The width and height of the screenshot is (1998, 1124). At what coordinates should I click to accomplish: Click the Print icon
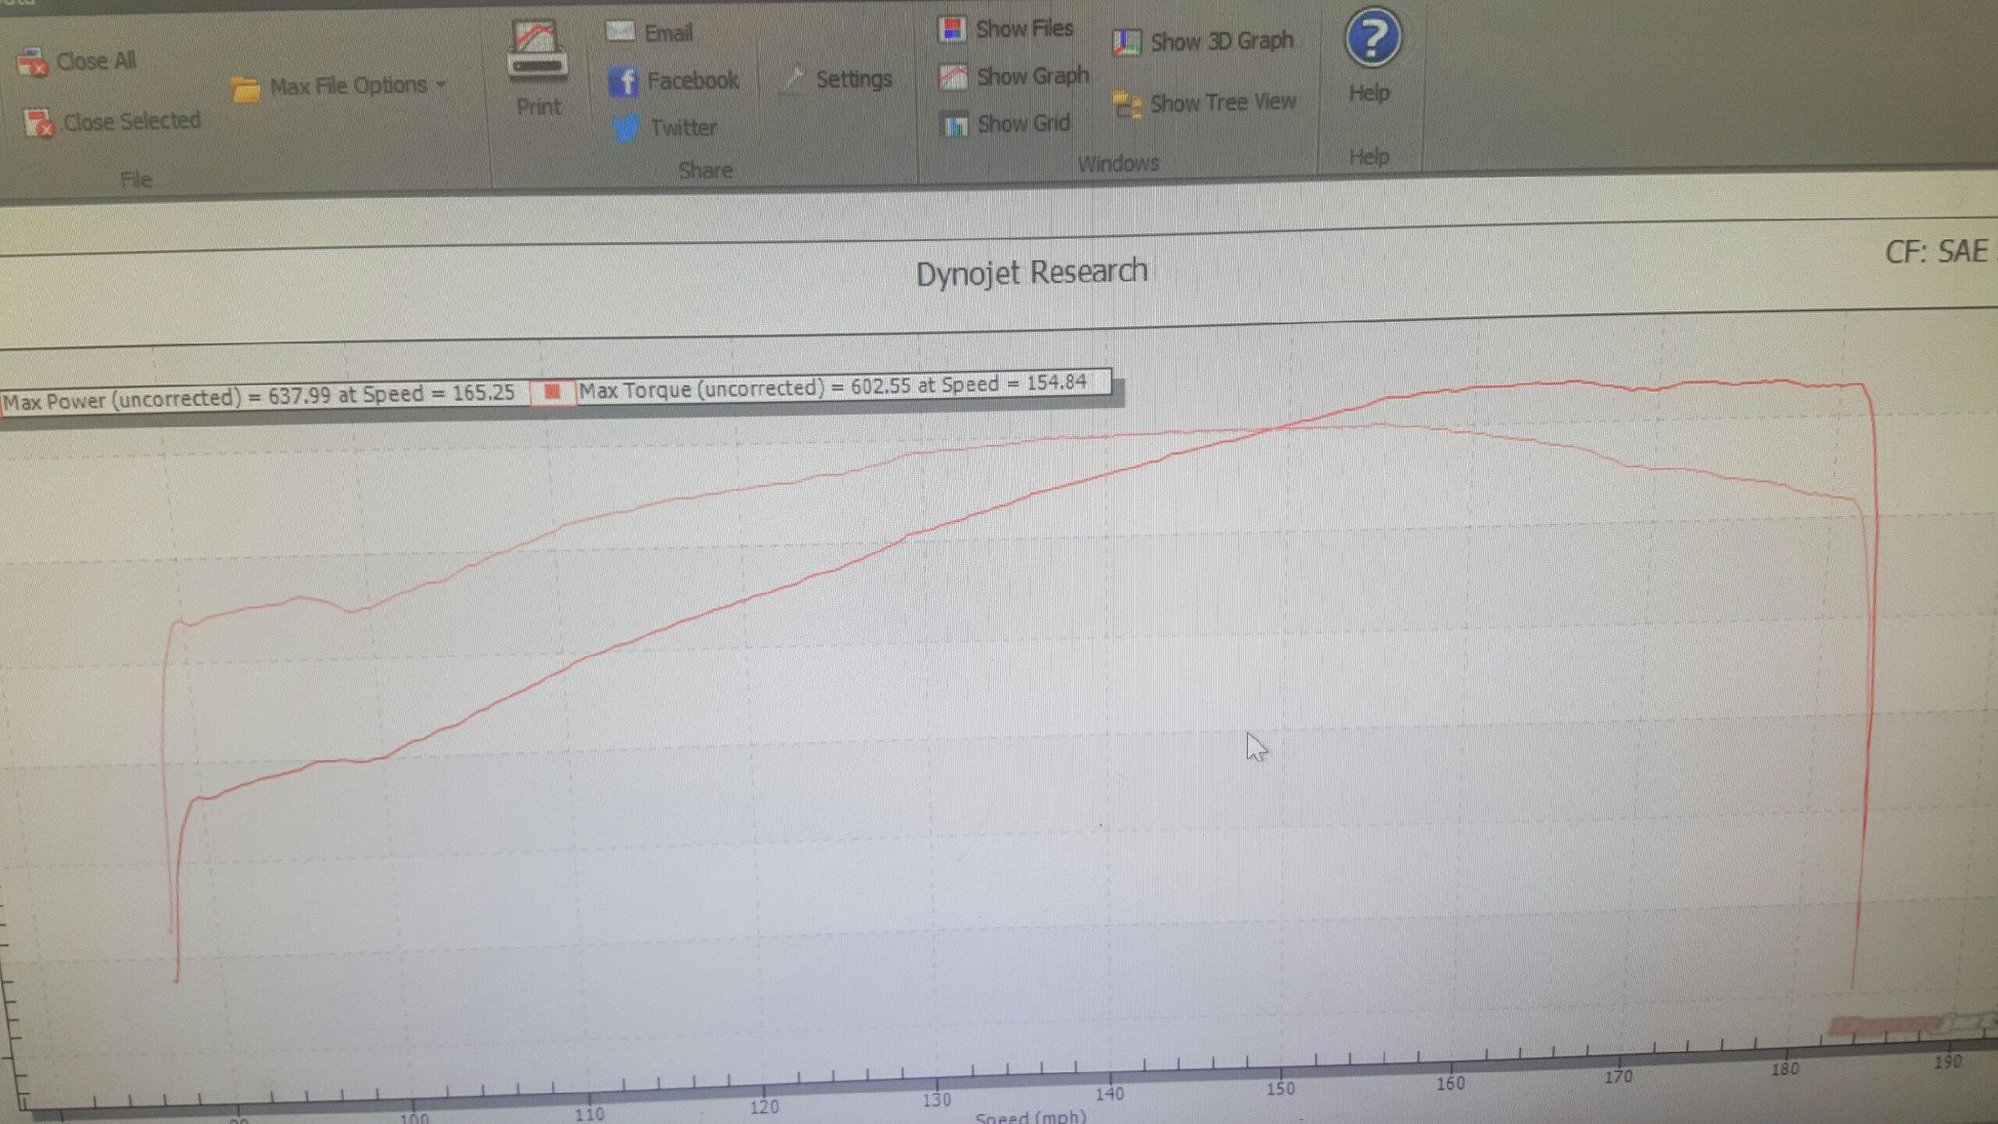point(537,50)
